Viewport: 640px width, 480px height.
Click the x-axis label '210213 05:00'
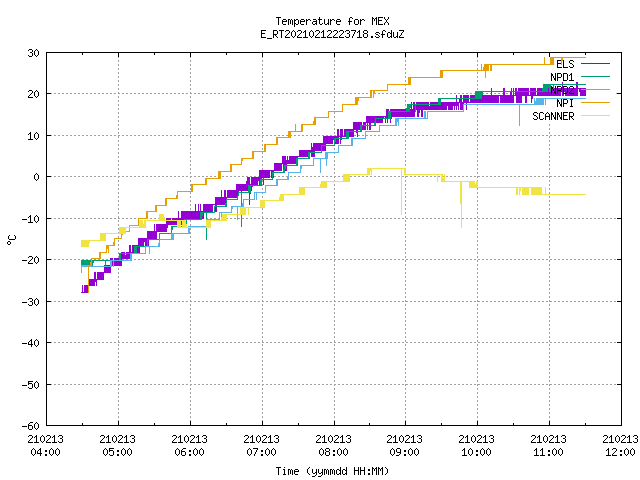[x=118, y=446]
